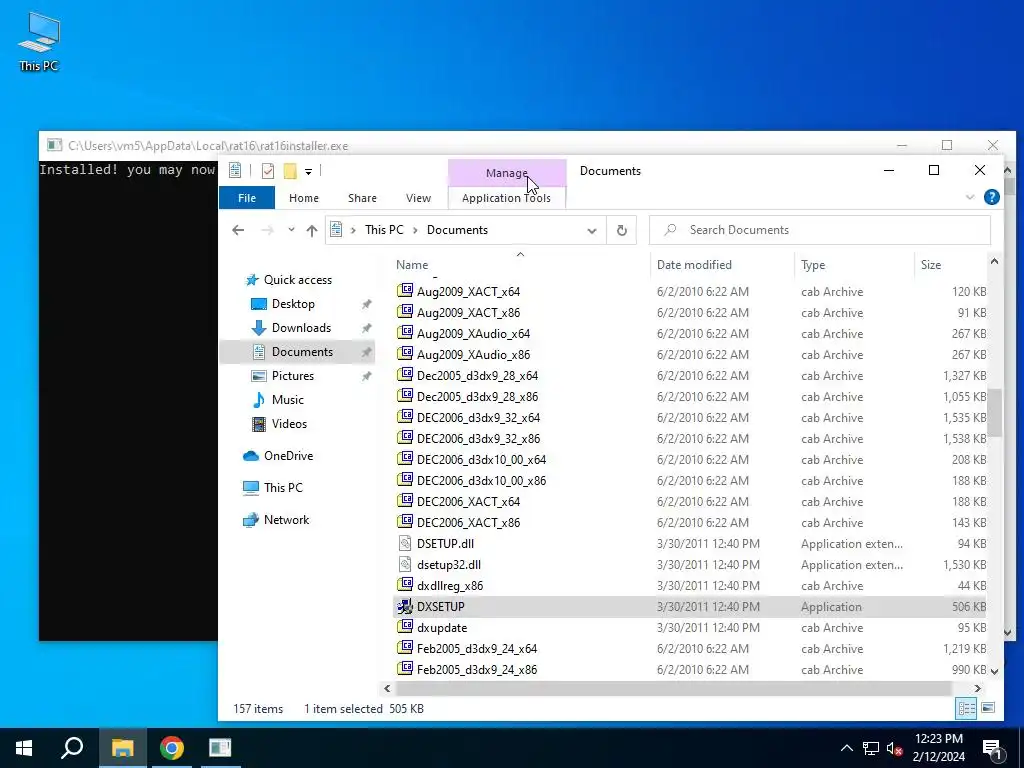Click the muted volume tray icon
This screenshot has width=1024, height=768.
tap(895, 748)
